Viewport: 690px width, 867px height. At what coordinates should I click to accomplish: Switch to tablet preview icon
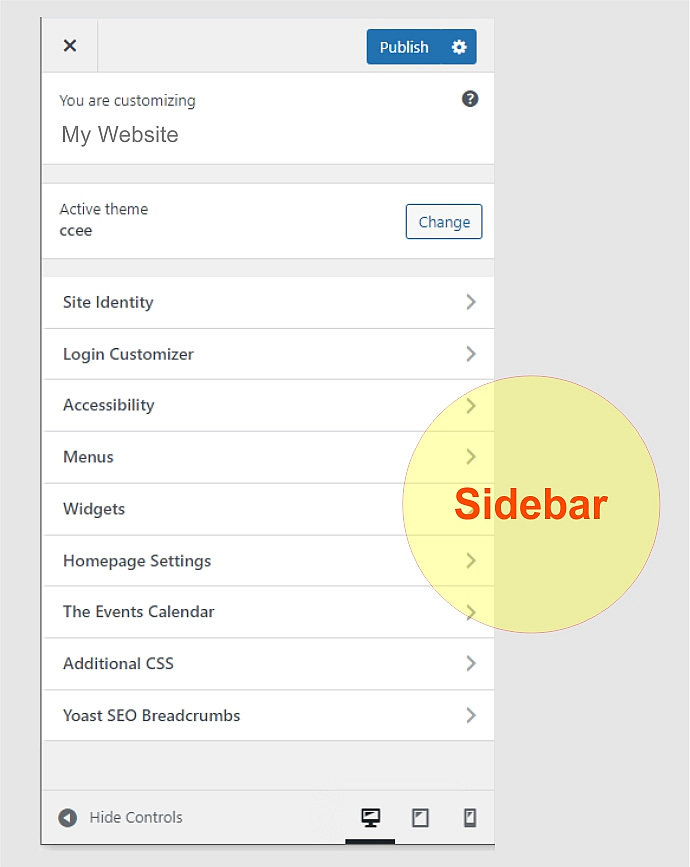pos(420,817)
